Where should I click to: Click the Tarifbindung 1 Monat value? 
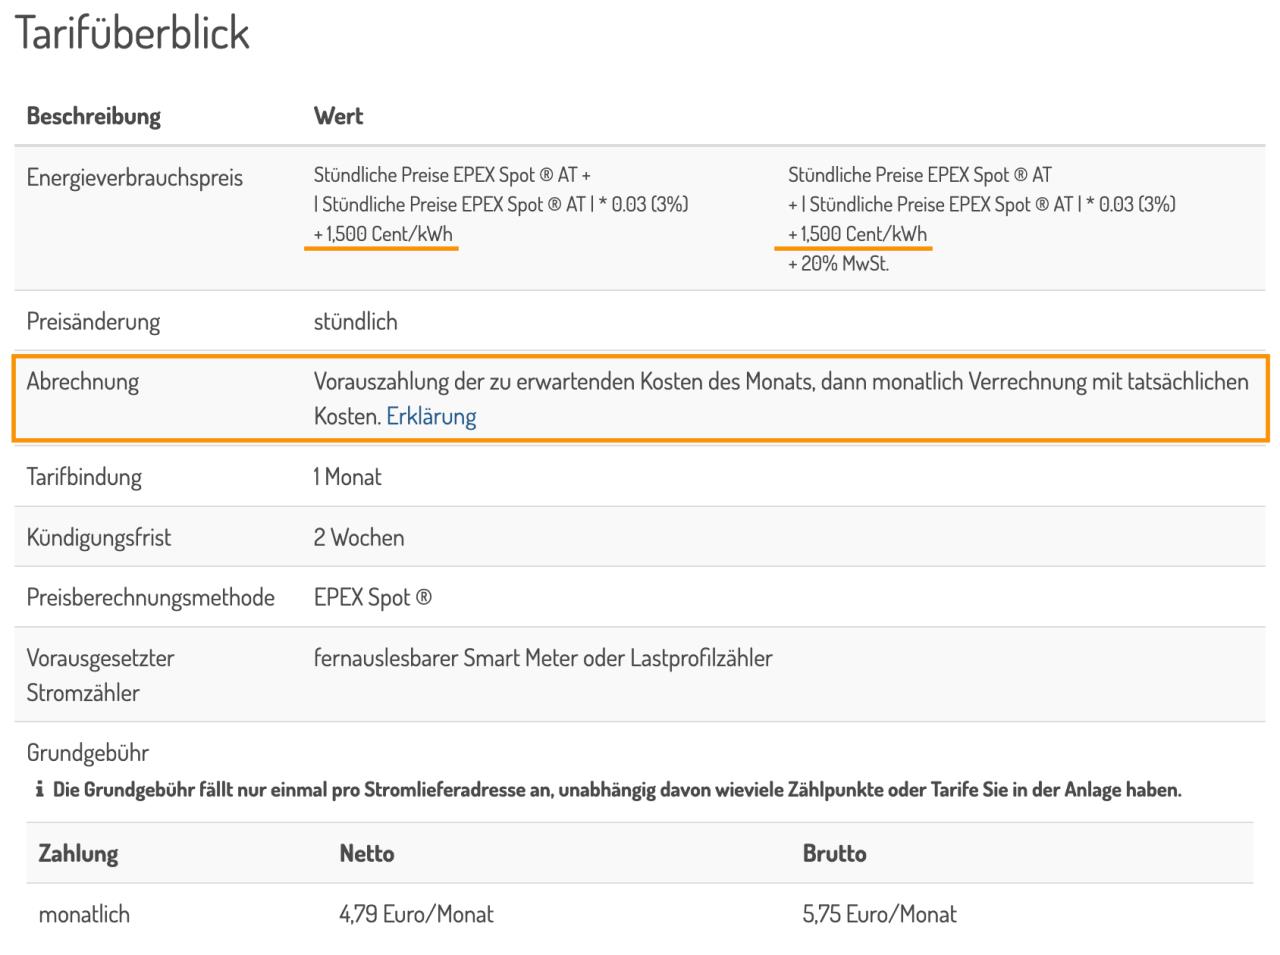(x=347, y=477)
